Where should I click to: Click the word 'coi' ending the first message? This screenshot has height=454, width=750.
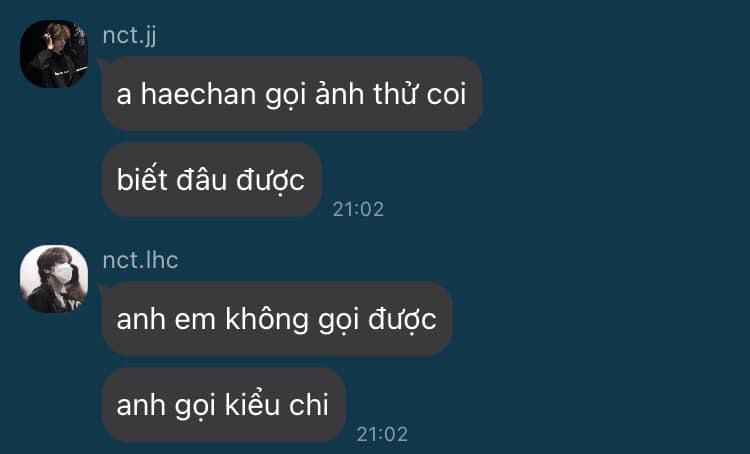[446, 94]
